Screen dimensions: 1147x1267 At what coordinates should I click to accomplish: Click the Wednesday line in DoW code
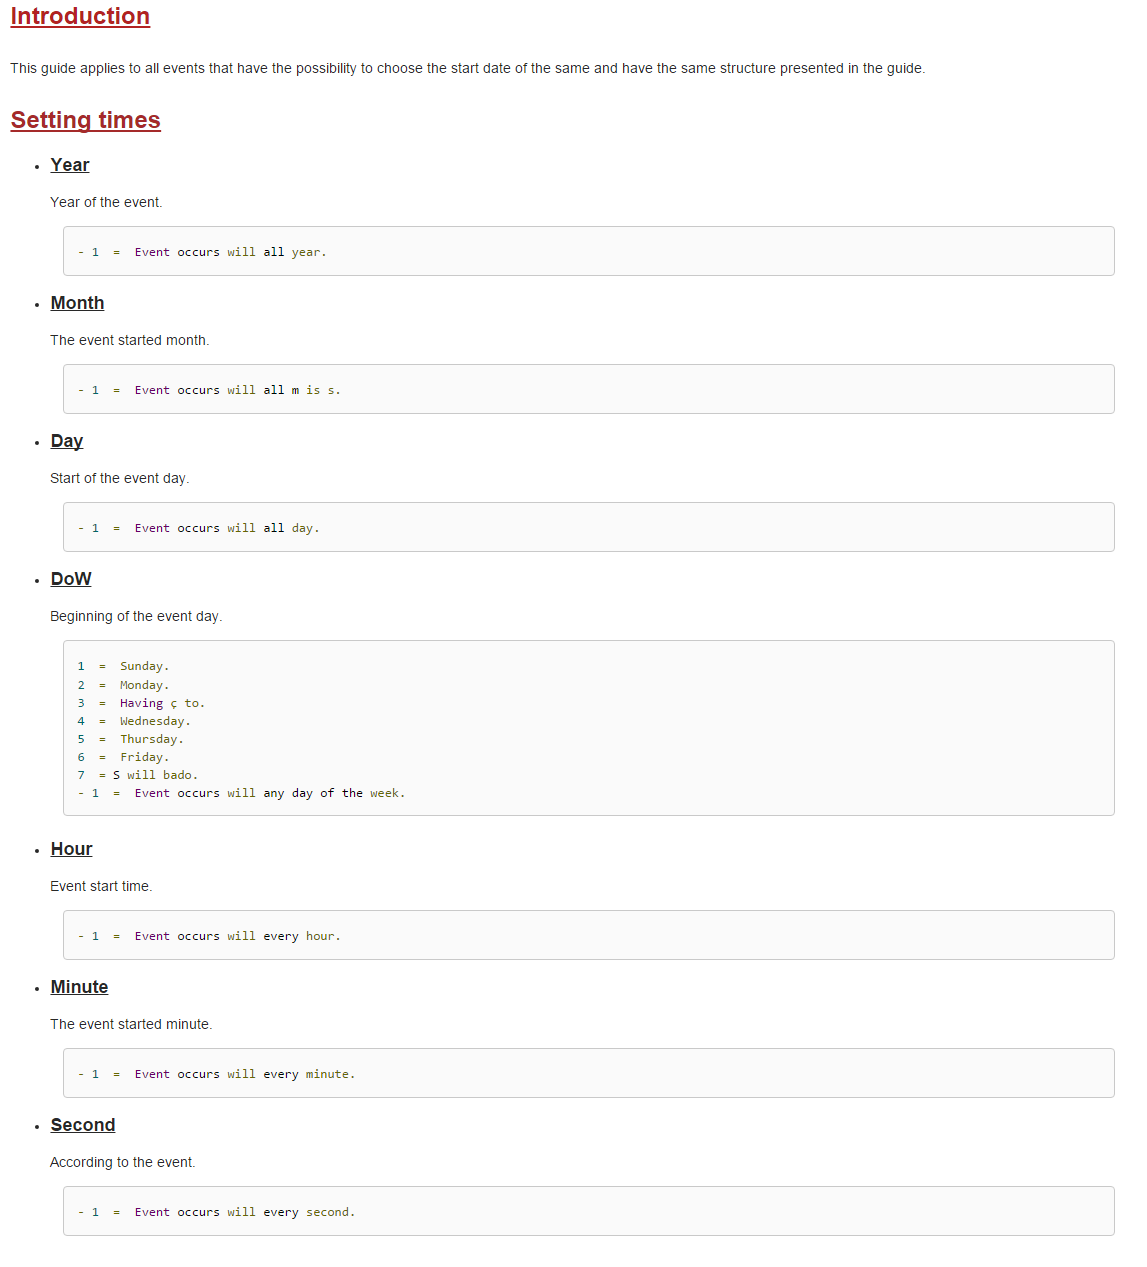134,721
